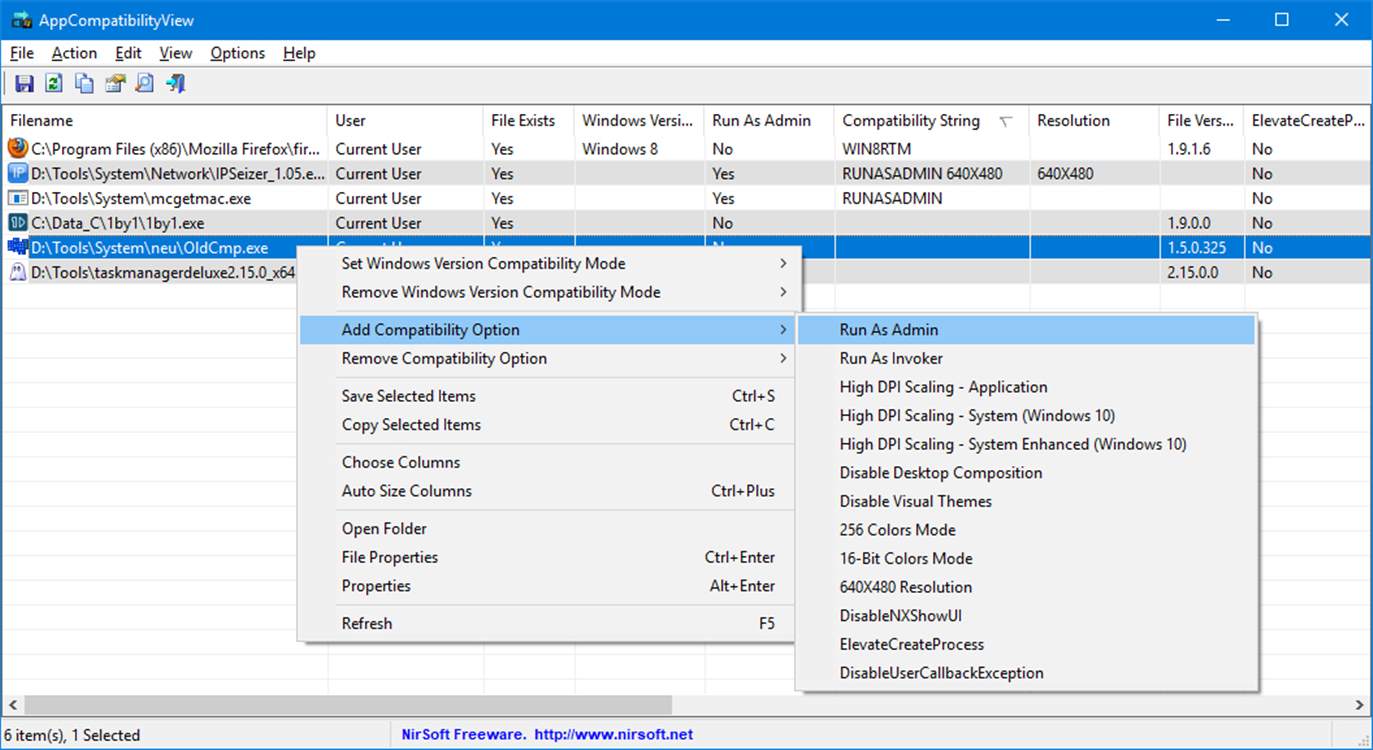The image size is (1373, 750).
Task: Click the Properties toolbar icon
Action: (115, 84)
